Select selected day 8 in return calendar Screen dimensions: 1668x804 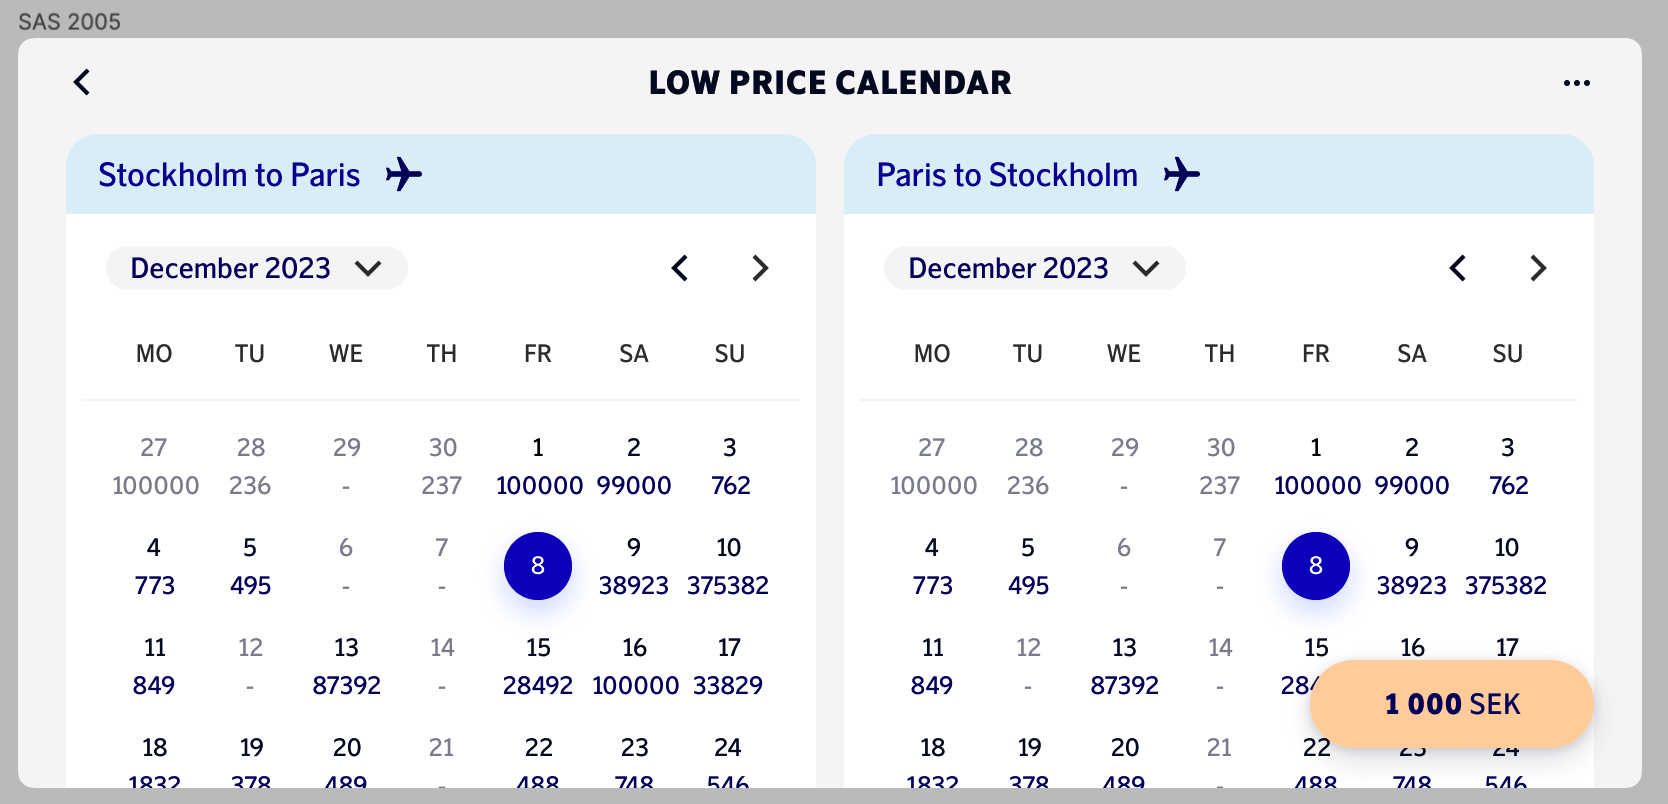[1316, 566]
